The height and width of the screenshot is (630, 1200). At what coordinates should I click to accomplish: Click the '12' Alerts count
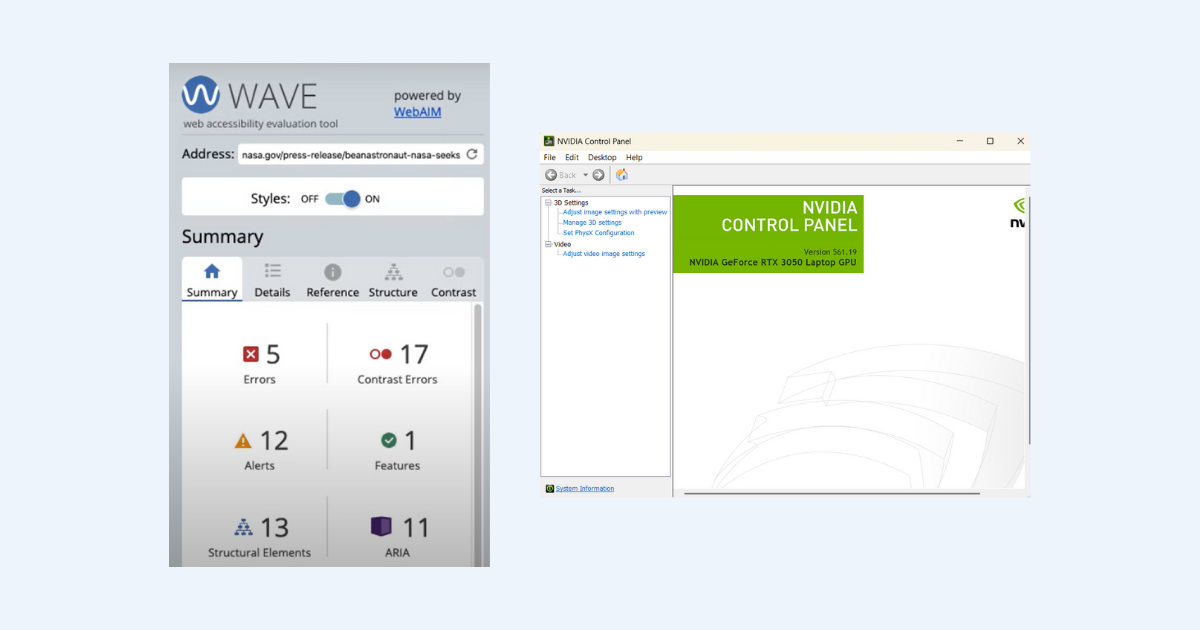274,440
